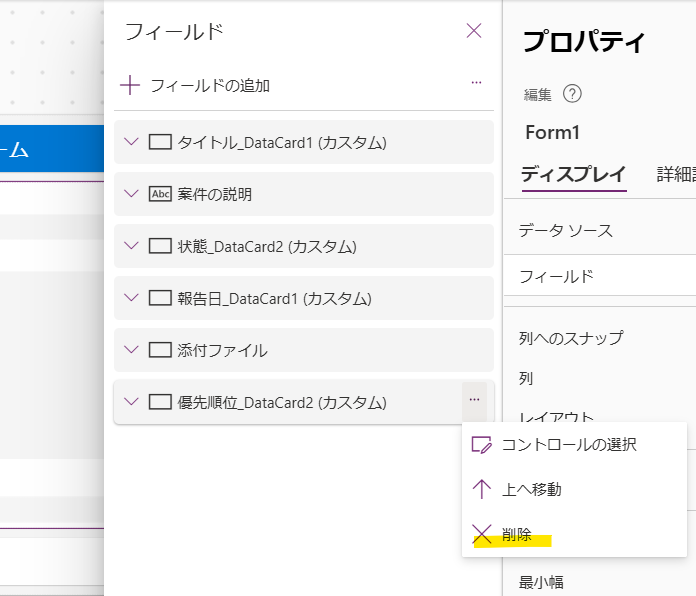This screenshot has height=596, width=696.
Task: Click the 列 property label
Action: (526, 379)
